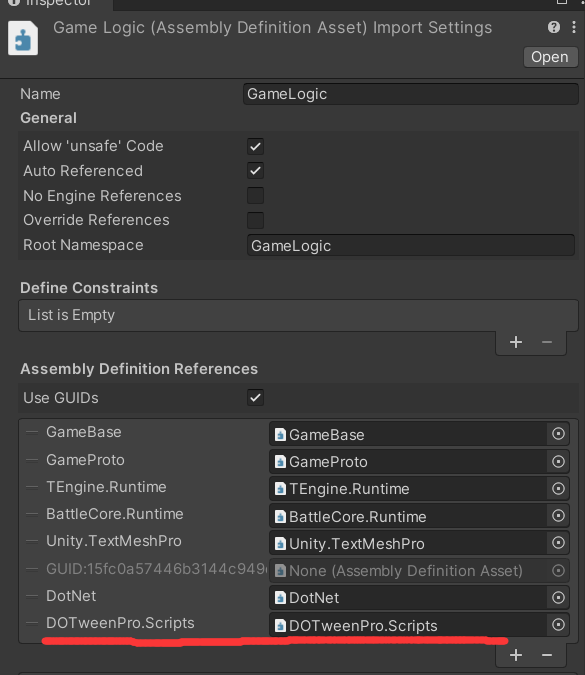Toggle Allow 'unsafe' Code checkbox
Image resolution: width=585 pixels, height=675 pixels.
pos(255,146)
